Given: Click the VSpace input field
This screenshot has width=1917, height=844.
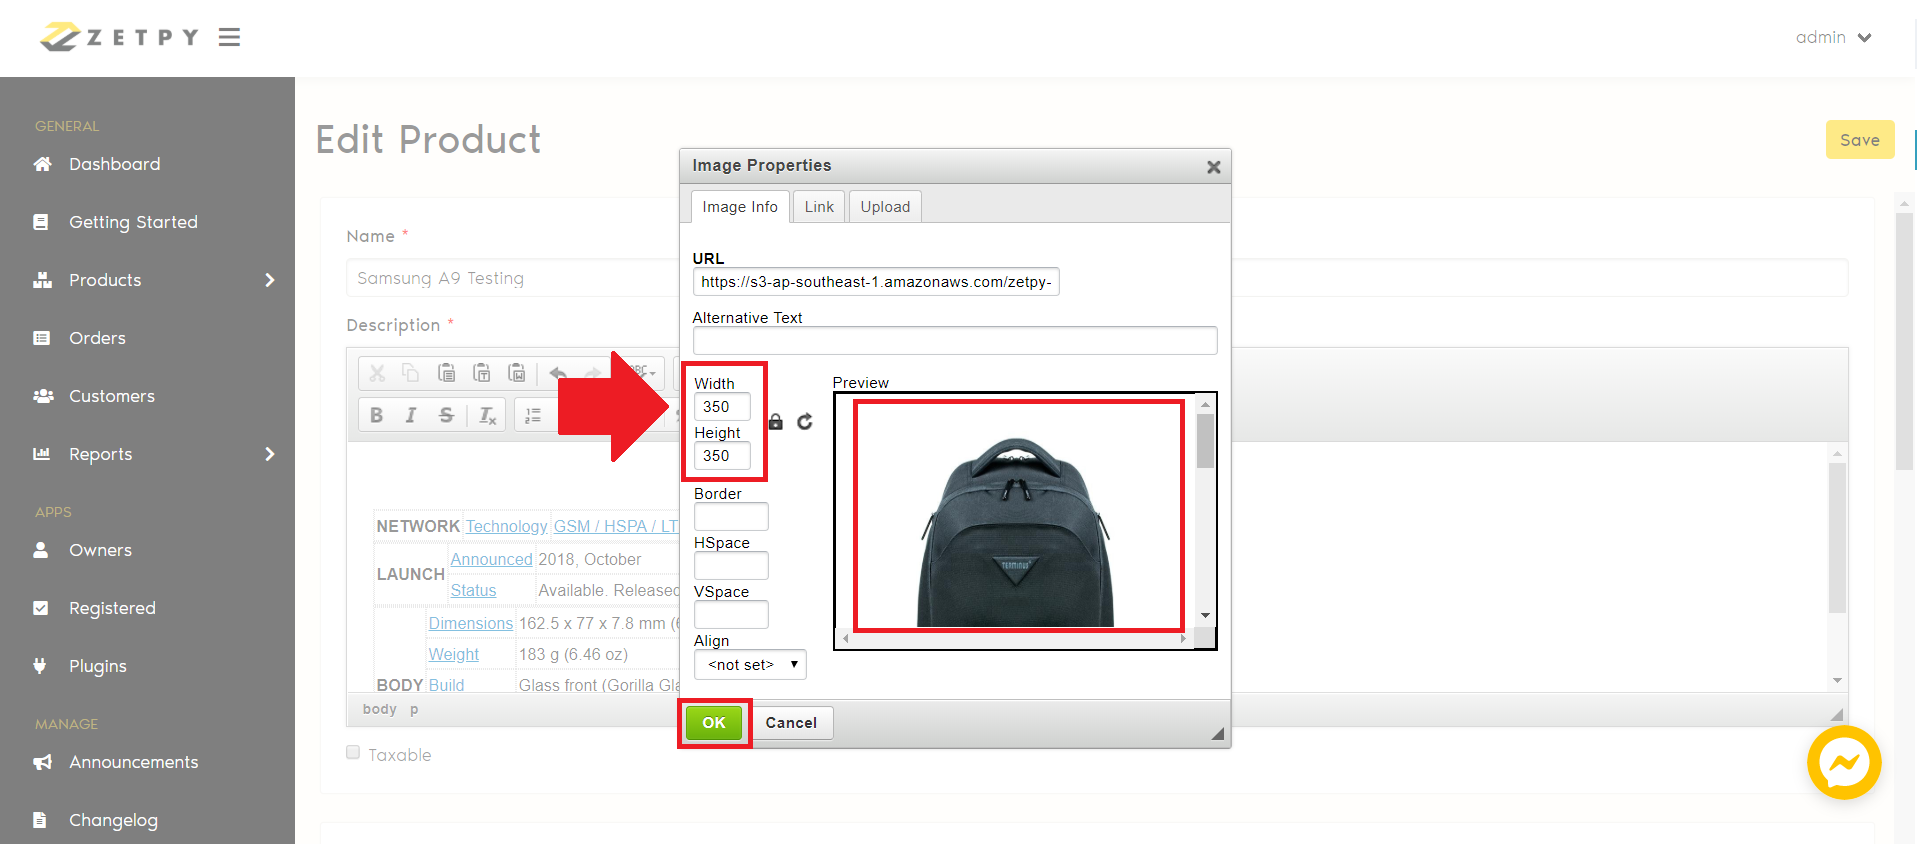Looking at the screenshot, I should coord(731,615).
